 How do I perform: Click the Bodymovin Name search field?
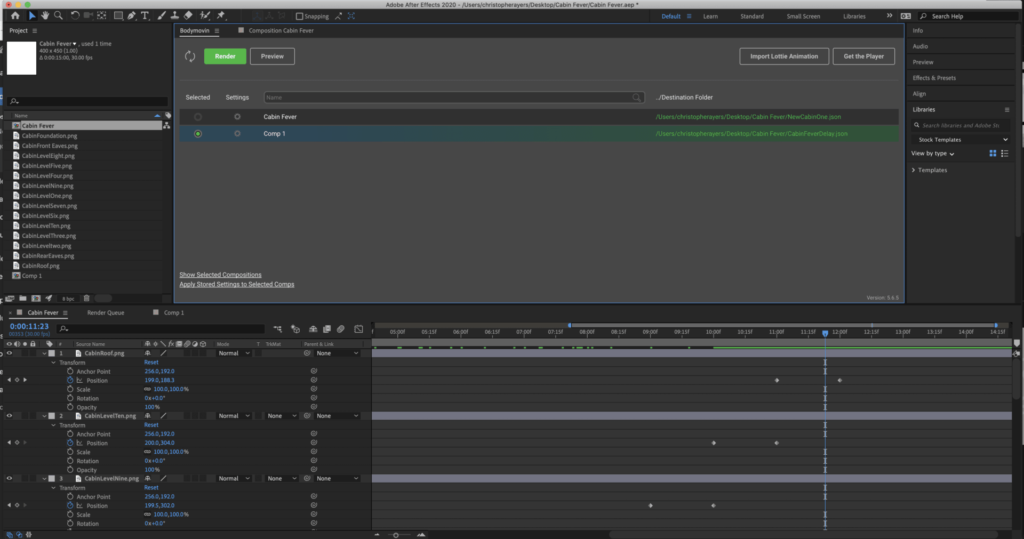pyautogui.click(x=454, y=97)
